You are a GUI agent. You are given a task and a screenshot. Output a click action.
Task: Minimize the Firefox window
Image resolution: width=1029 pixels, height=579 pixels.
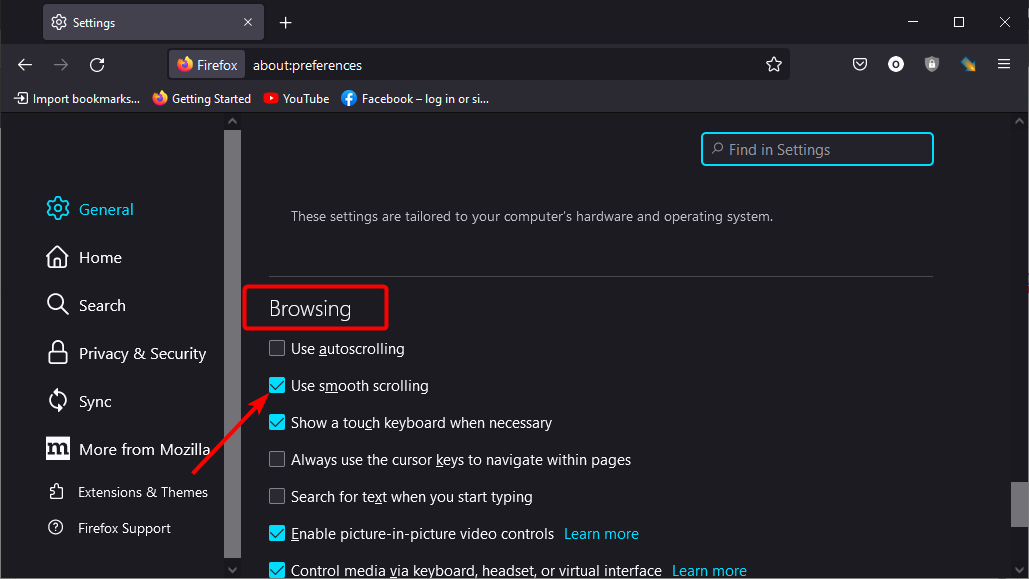[x=913, y=22]
